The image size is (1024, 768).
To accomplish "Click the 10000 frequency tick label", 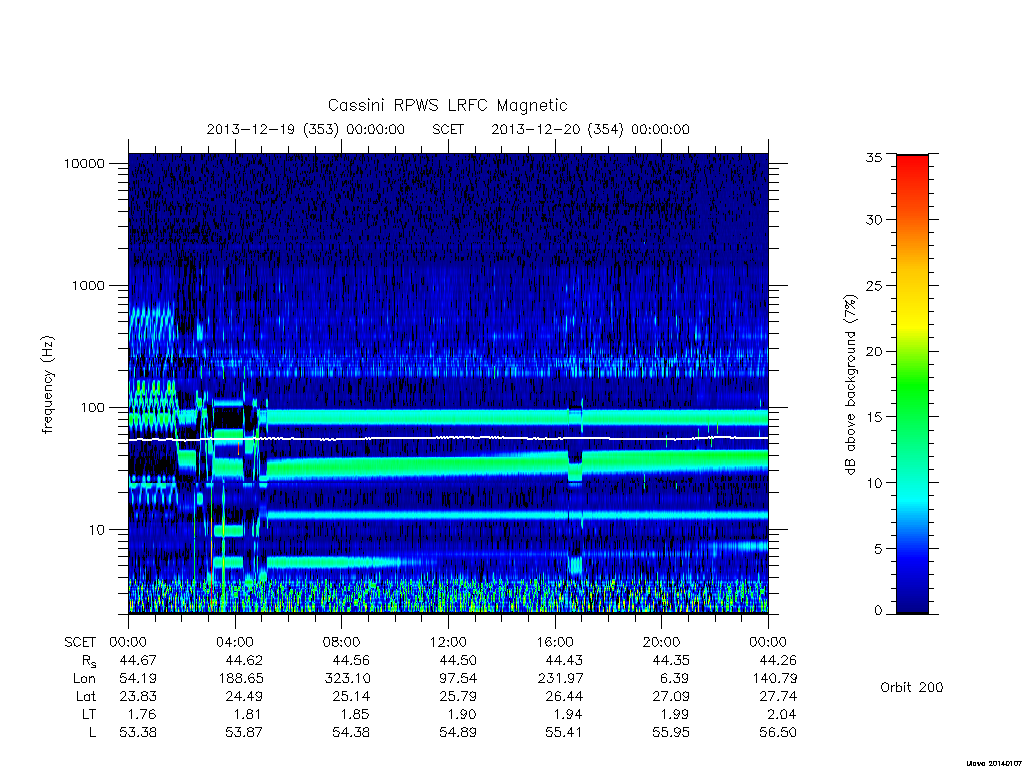I will 84,163.
